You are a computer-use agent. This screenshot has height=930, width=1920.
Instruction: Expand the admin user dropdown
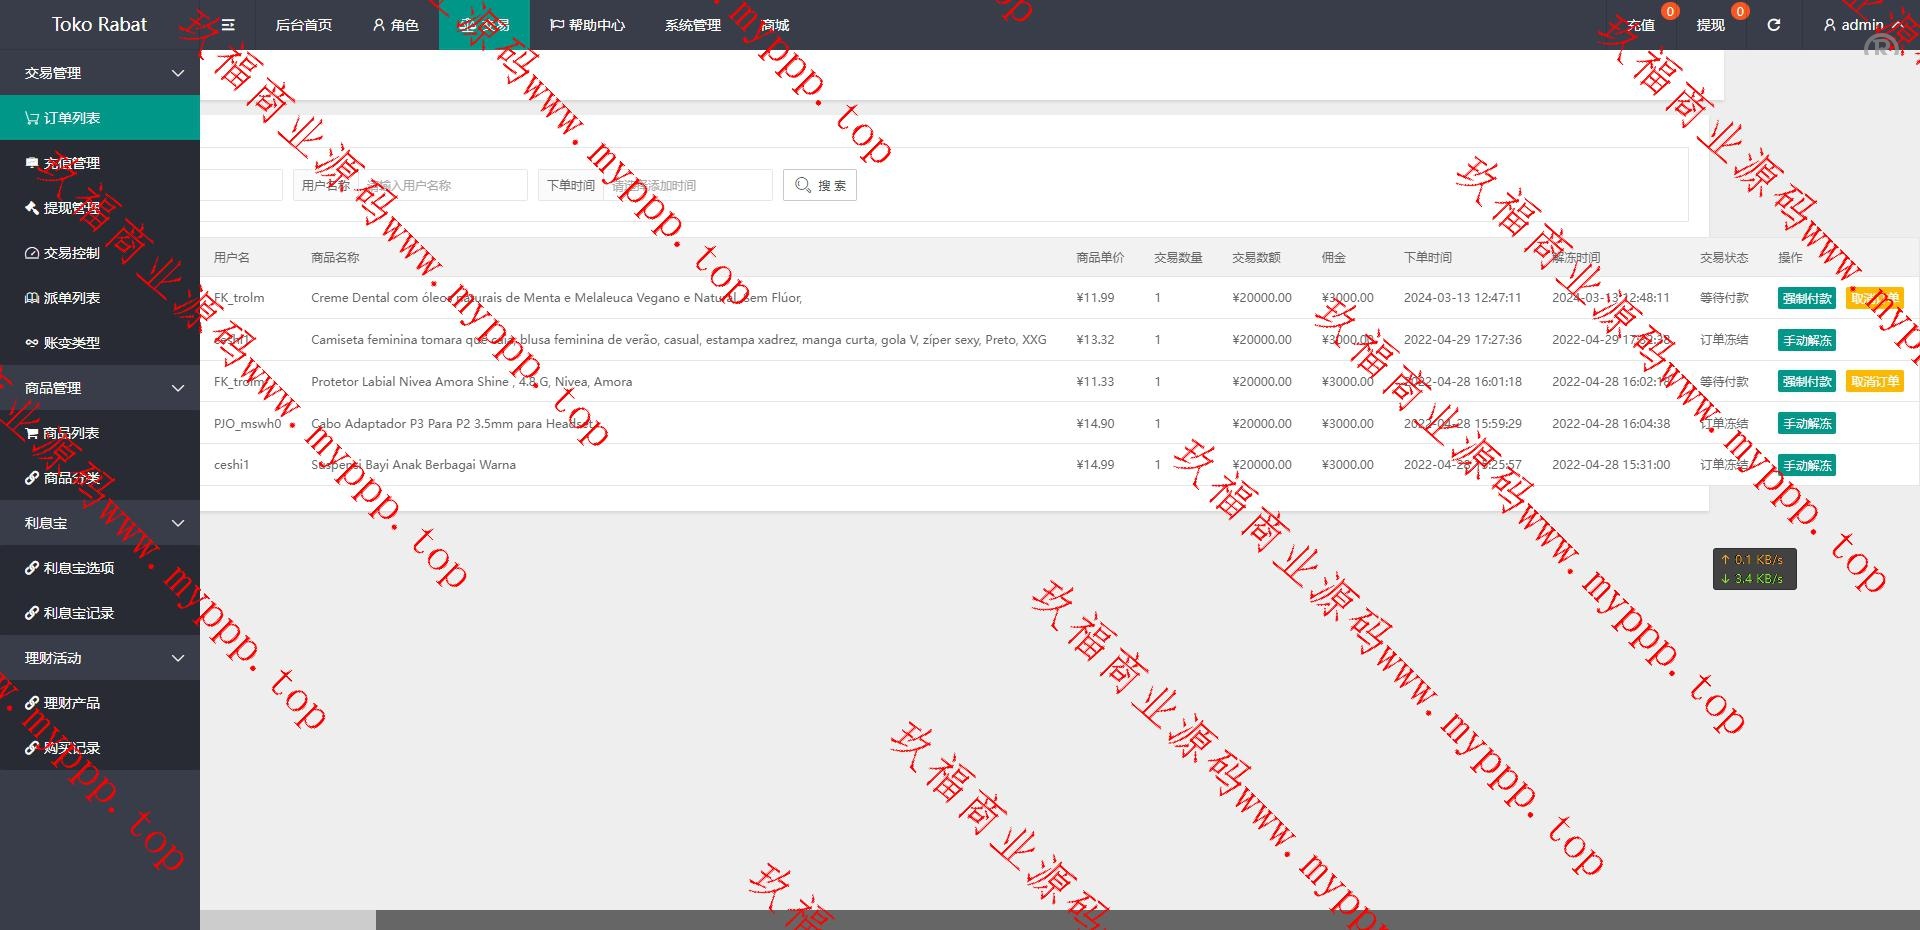(1861, 25)
